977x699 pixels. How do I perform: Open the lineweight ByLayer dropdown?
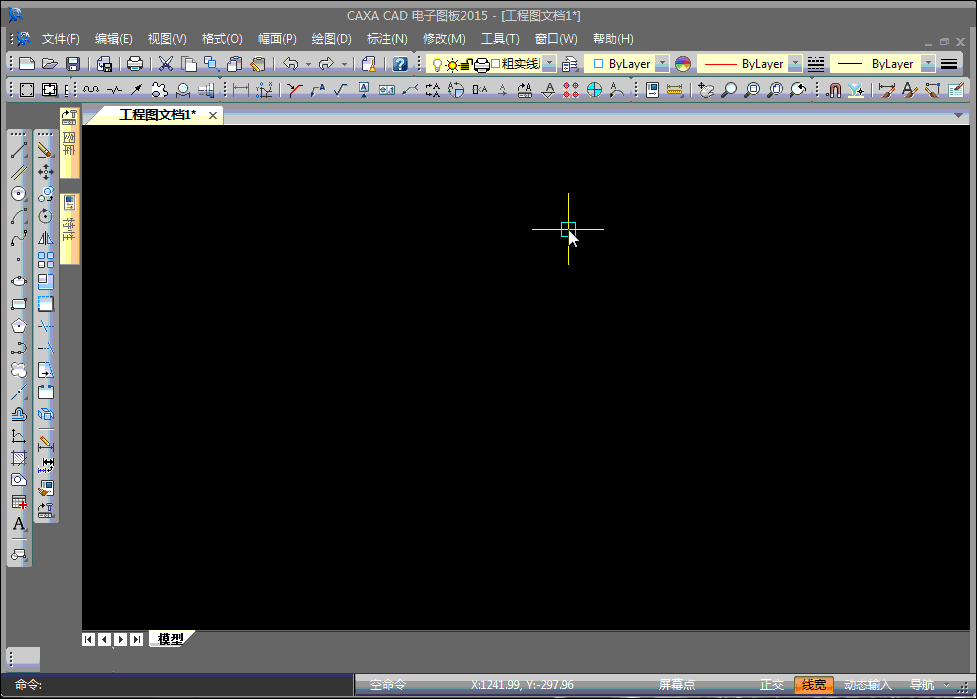coord(928,64)
